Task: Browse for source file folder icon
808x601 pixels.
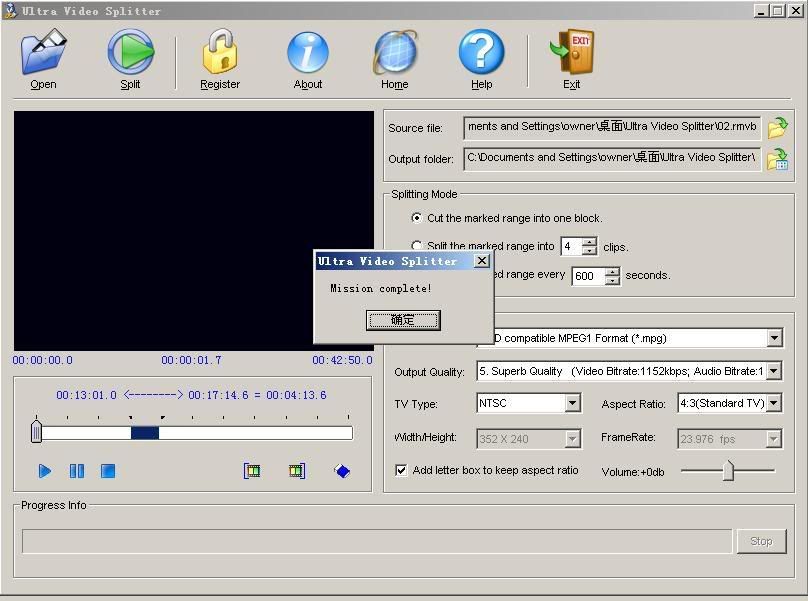Action: 778,128
